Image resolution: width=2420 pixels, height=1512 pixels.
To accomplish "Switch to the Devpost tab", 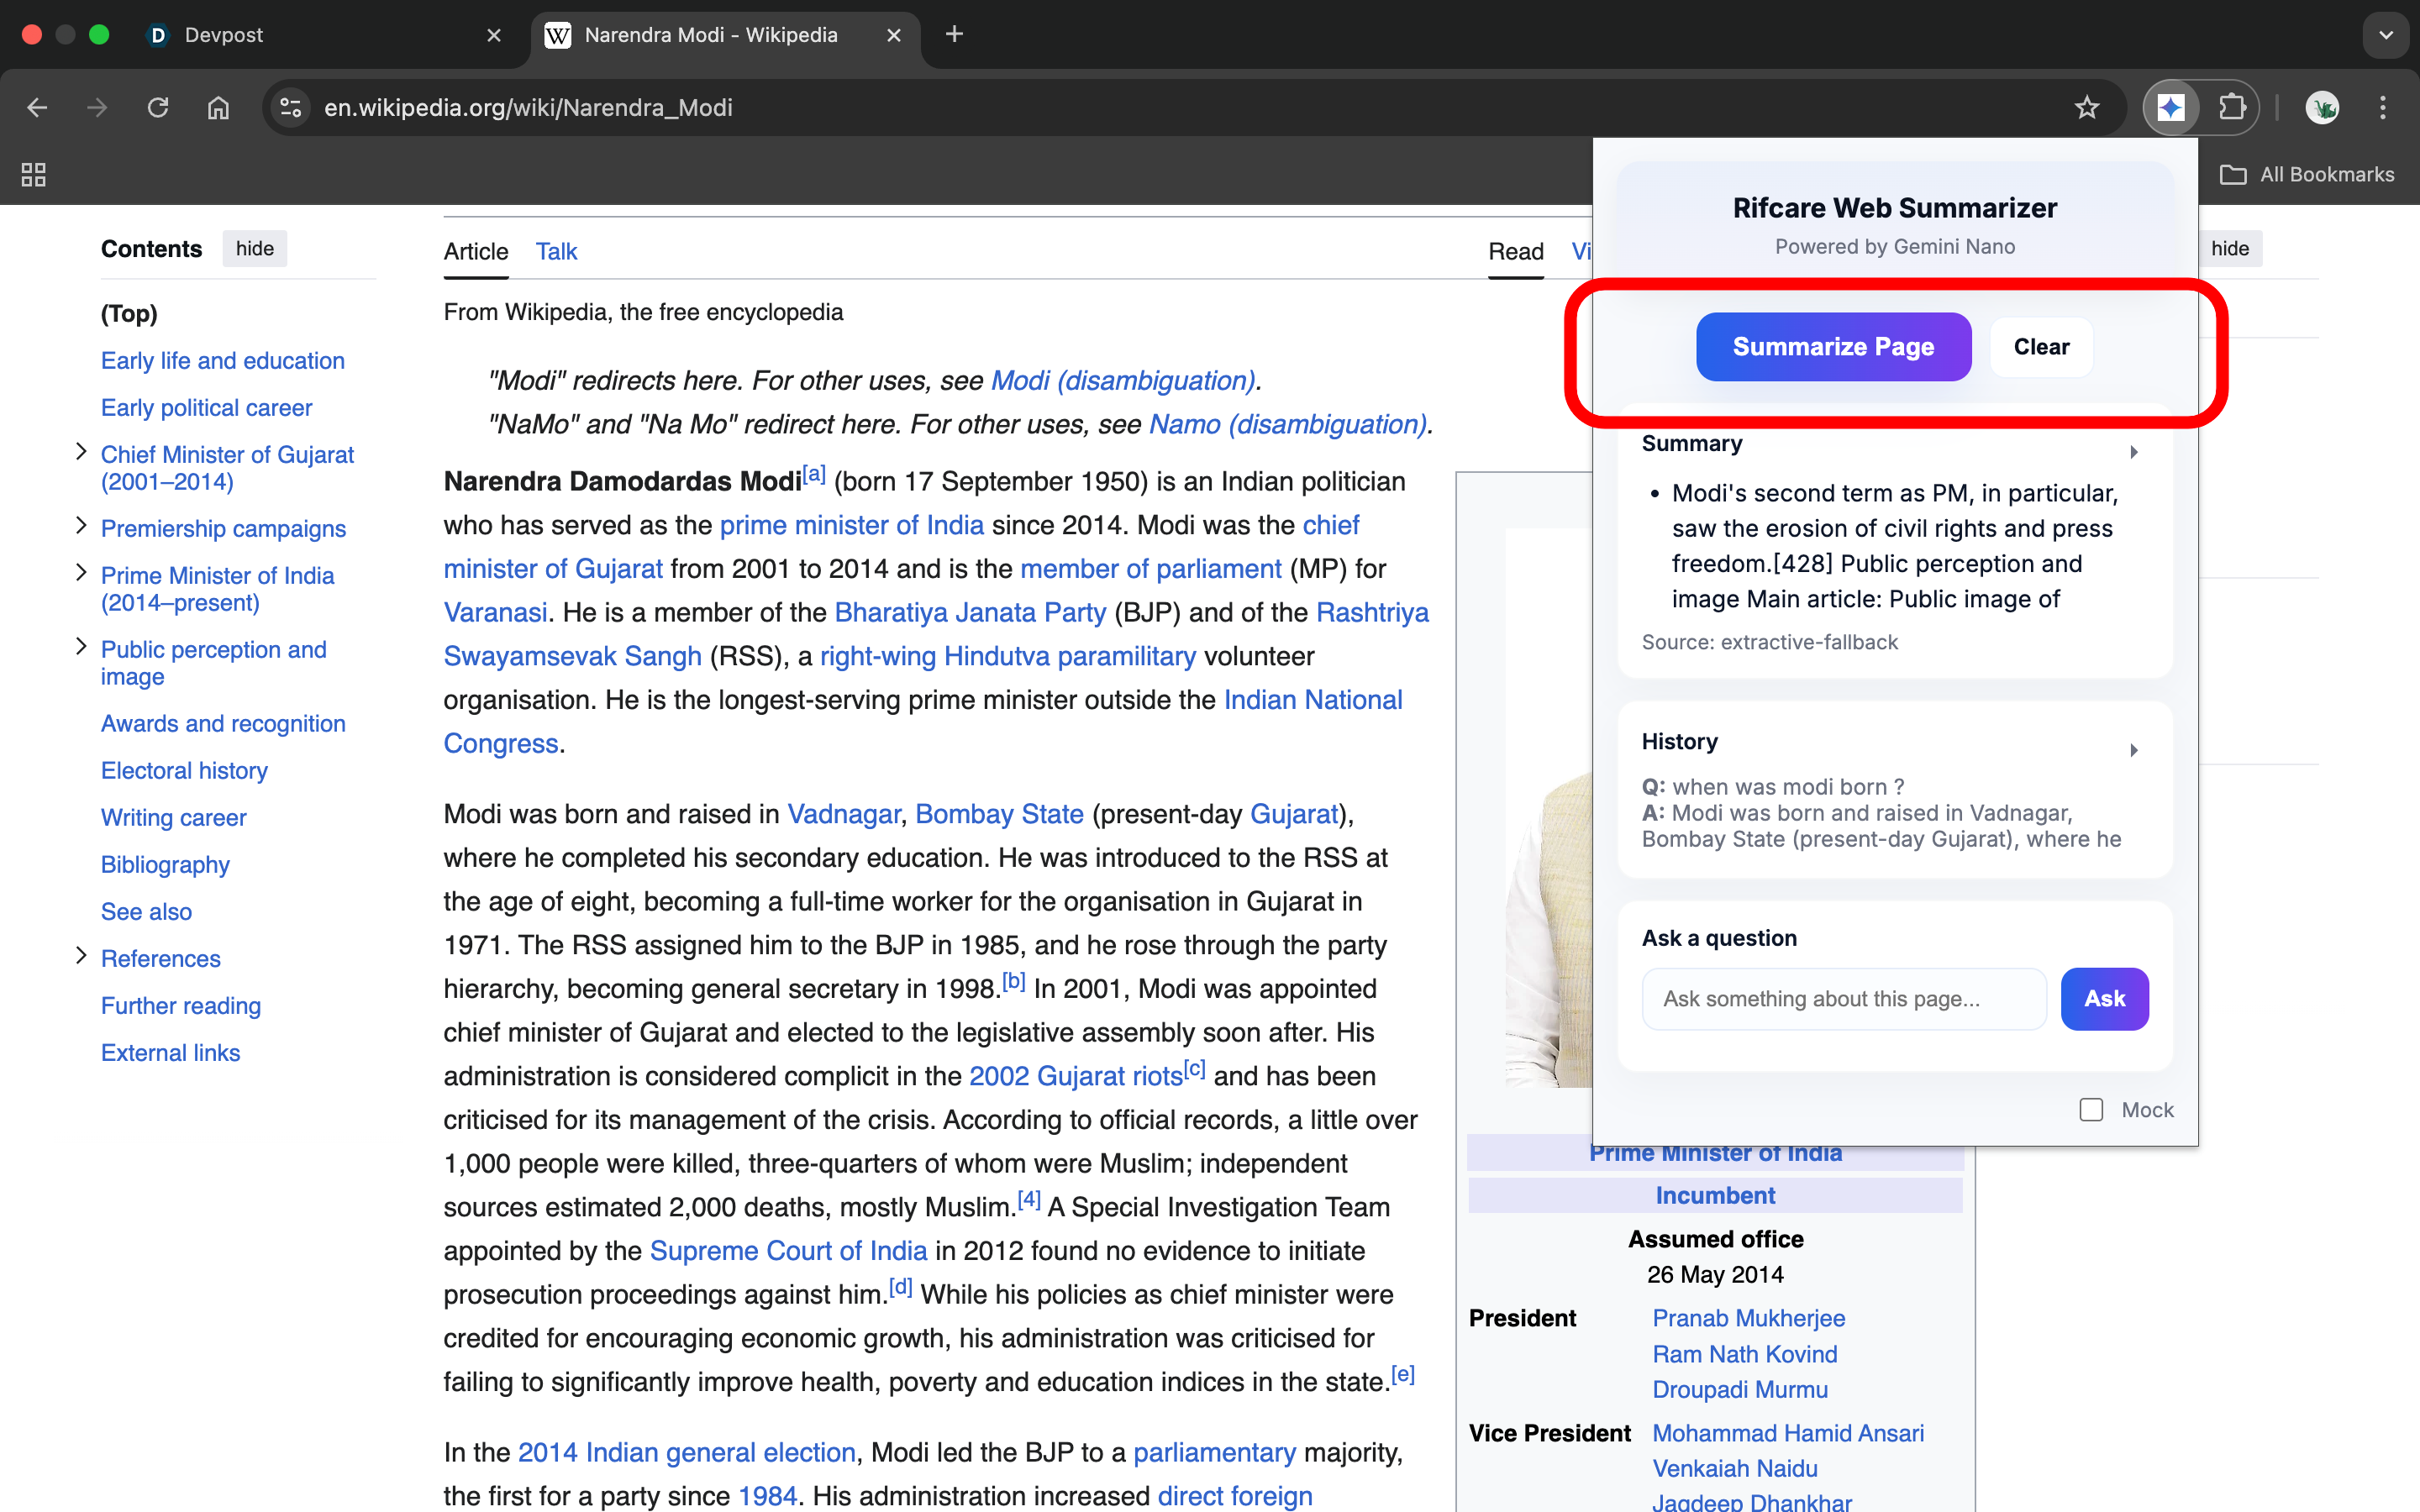I will tap(224, 35).
